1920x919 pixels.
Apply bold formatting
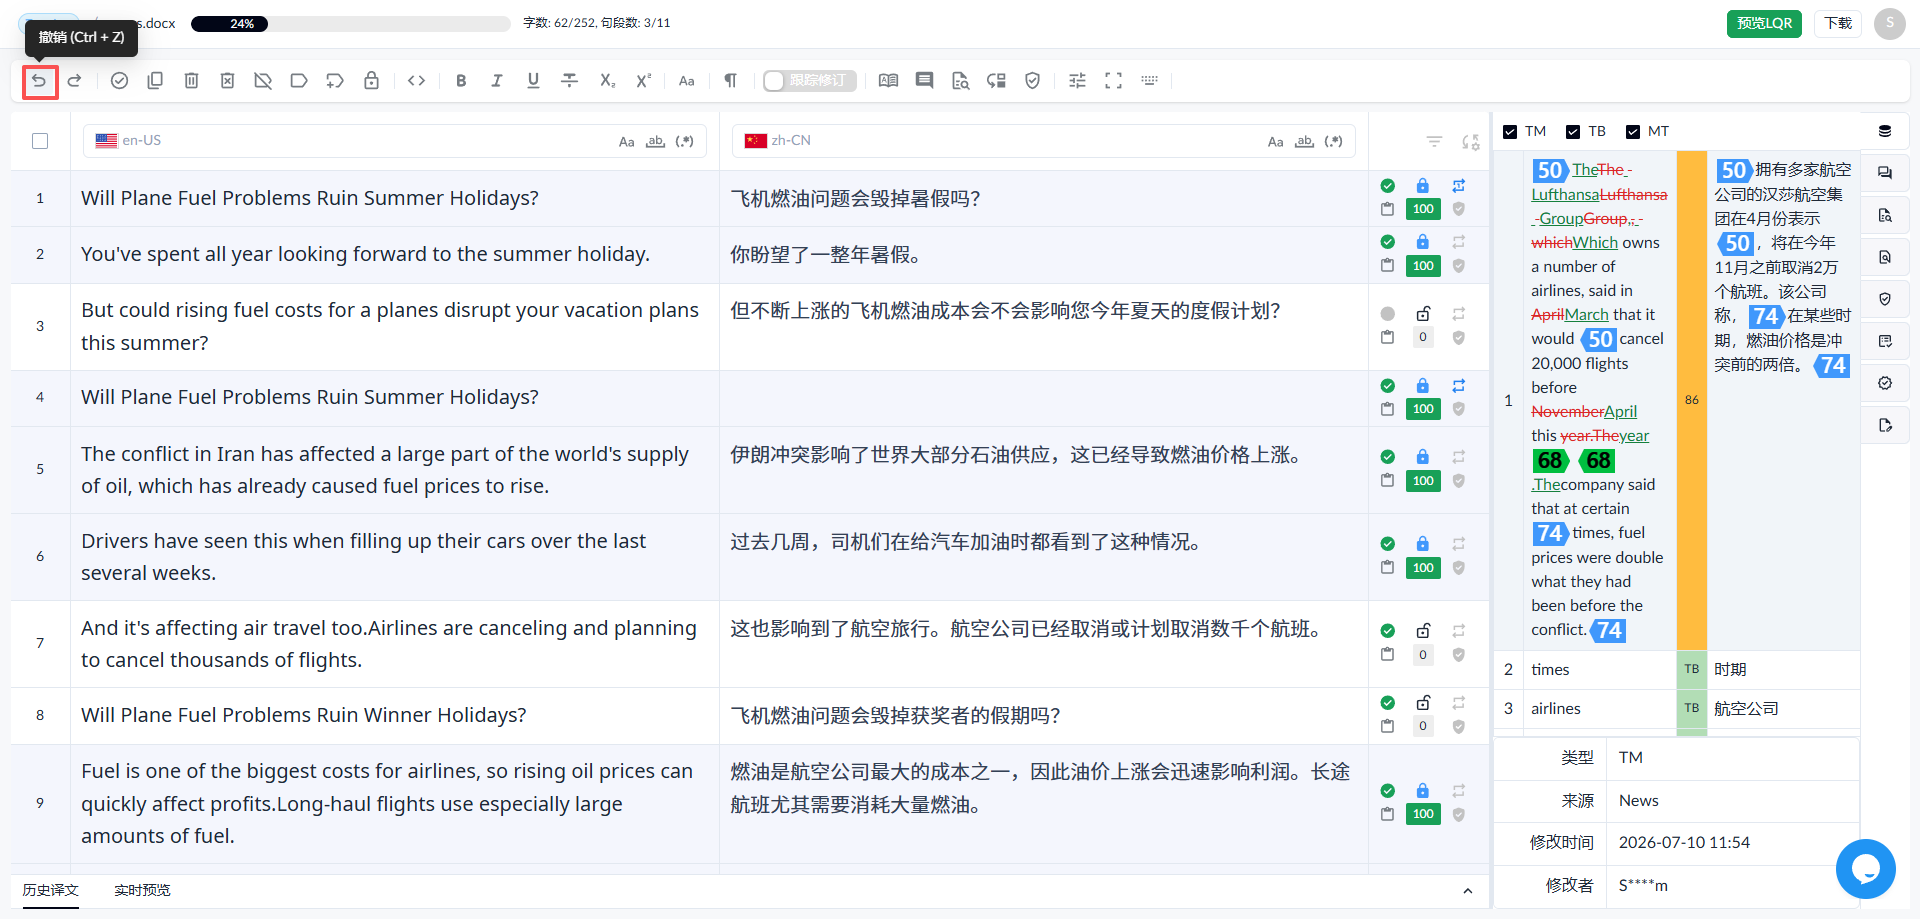(x=461, y=81)
